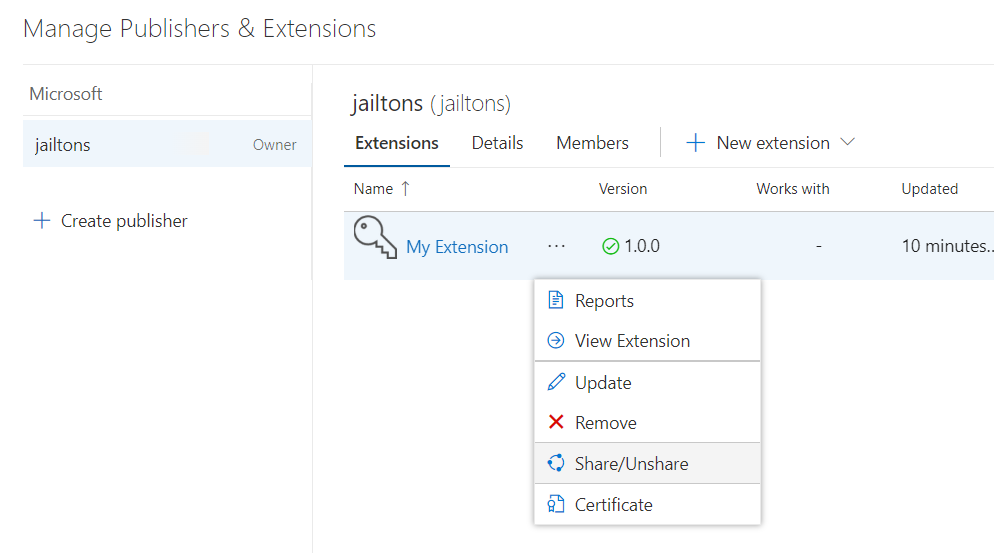This screenshot has width=994, height=553.
Task: Click the Updated column header
Action: 929,189
